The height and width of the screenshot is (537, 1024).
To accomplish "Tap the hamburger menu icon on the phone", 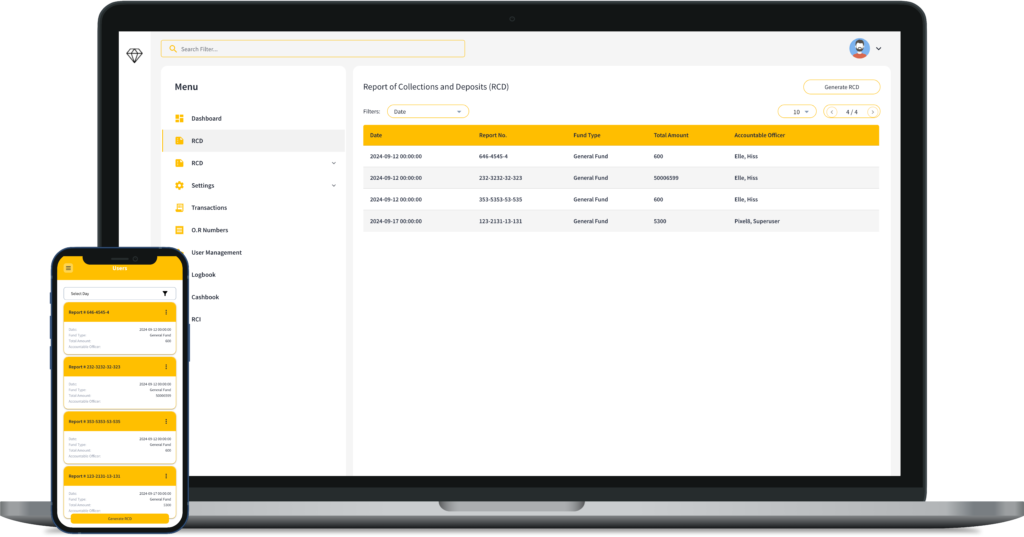I will click(68, 268).
